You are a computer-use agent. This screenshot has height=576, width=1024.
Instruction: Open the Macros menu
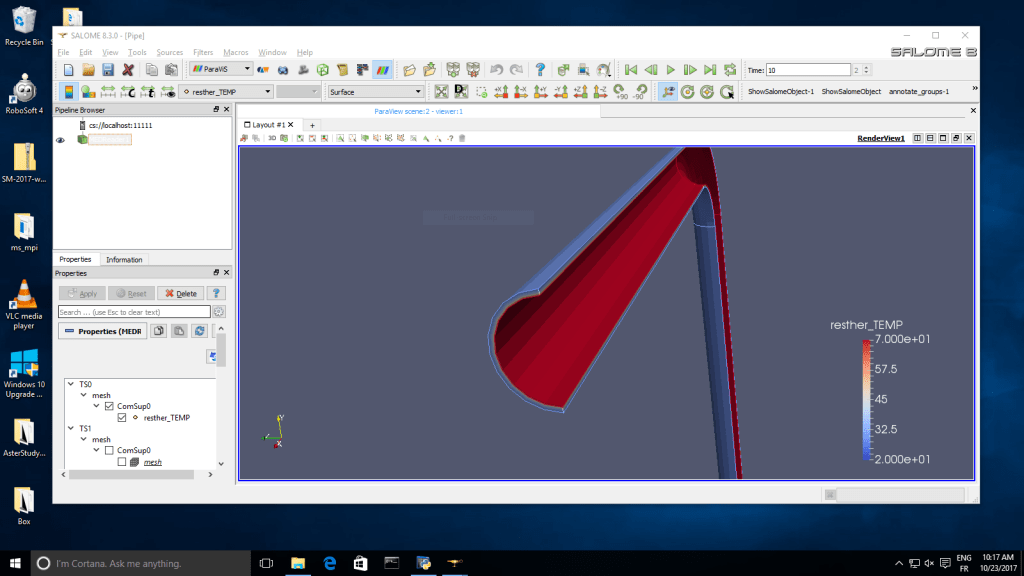236,52
